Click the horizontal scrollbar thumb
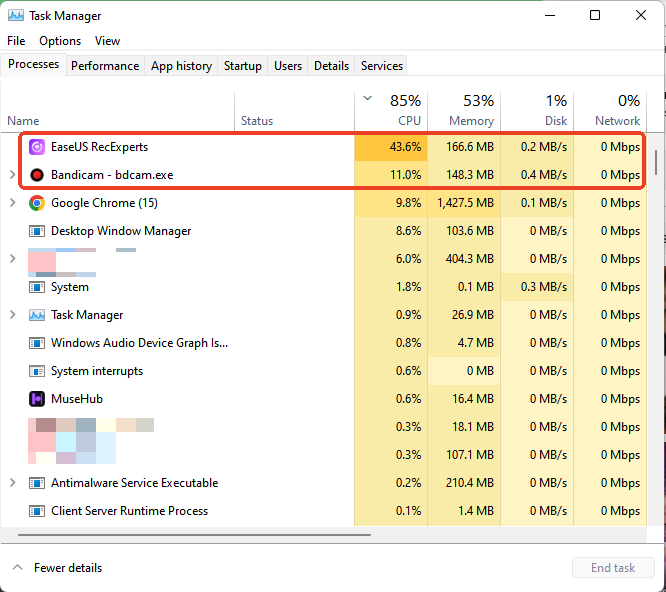 point(195,535)
